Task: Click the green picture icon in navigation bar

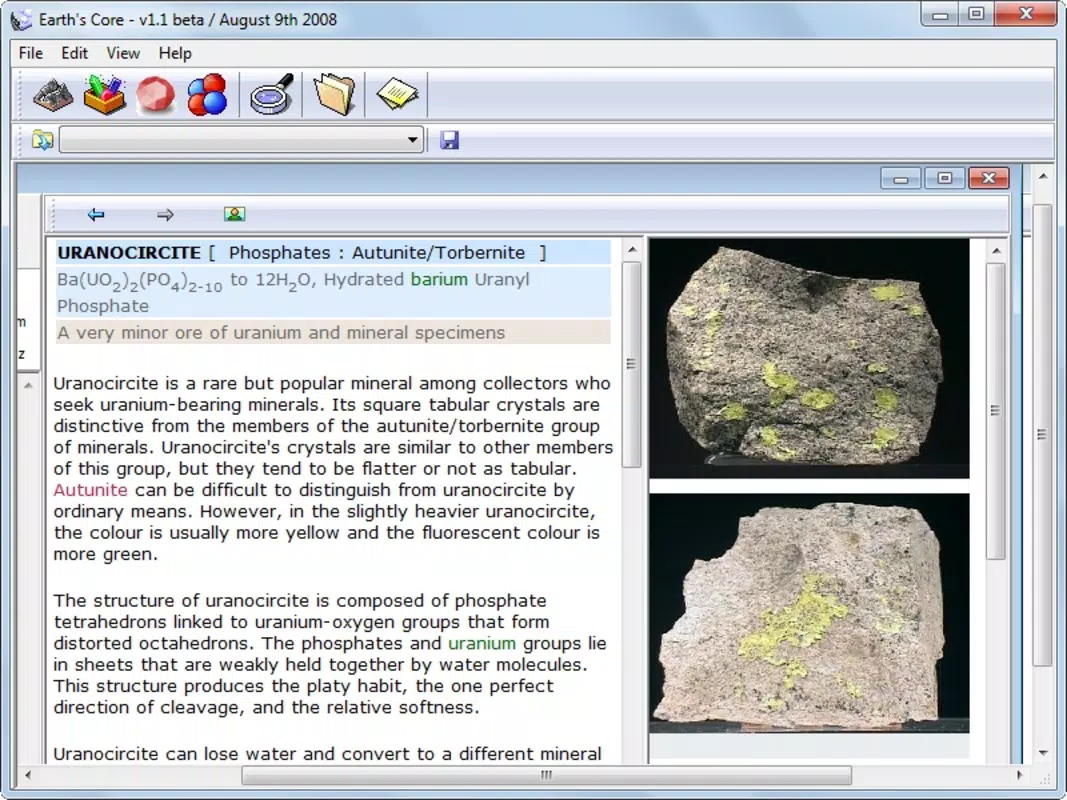Action: click(x=235, y=214)
